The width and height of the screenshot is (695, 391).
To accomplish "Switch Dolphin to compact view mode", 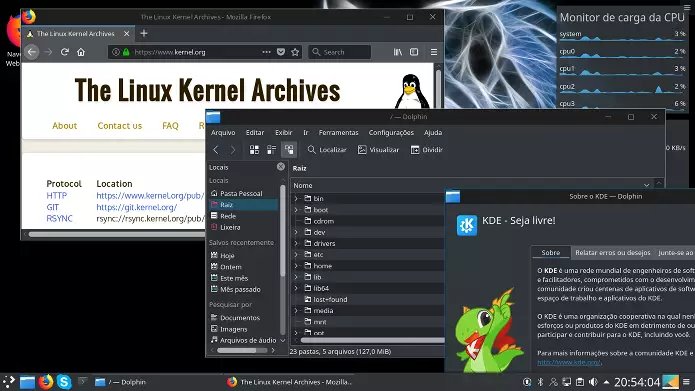I will point(271,150).
